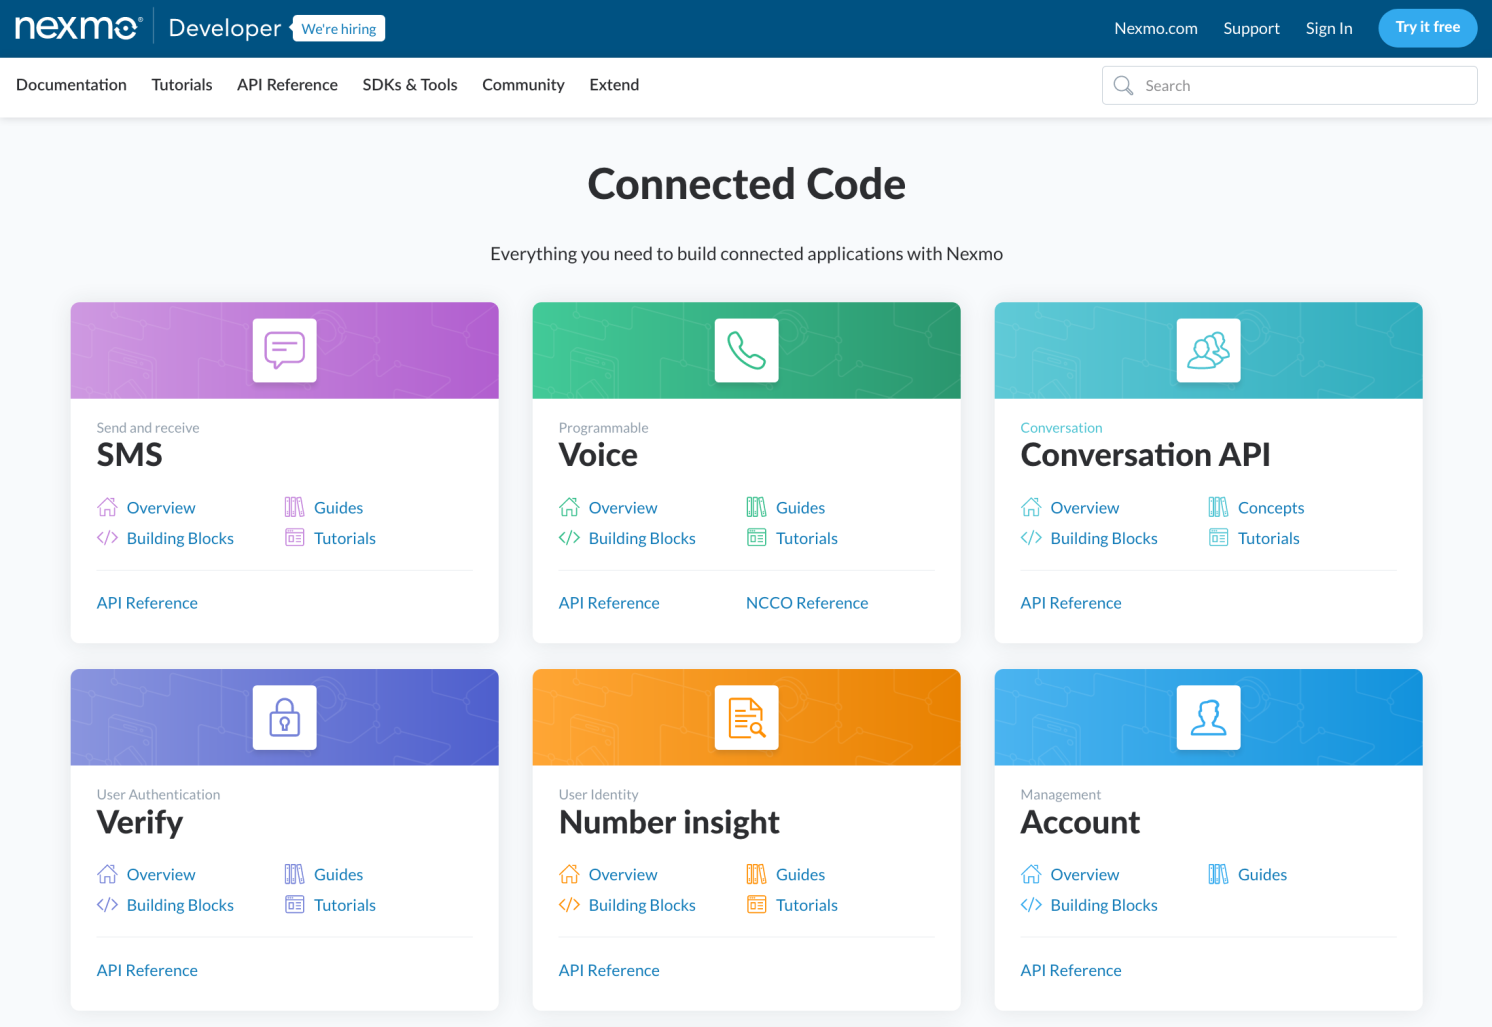
Task: Click the Conversation API people icon
Action: click(1209, 350)
